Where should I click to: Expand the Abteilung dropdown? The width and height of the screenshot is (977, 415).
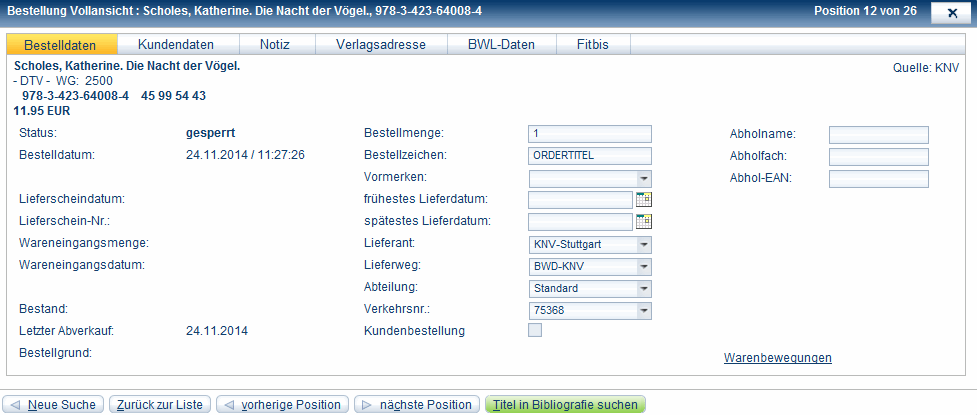[643, 288]
